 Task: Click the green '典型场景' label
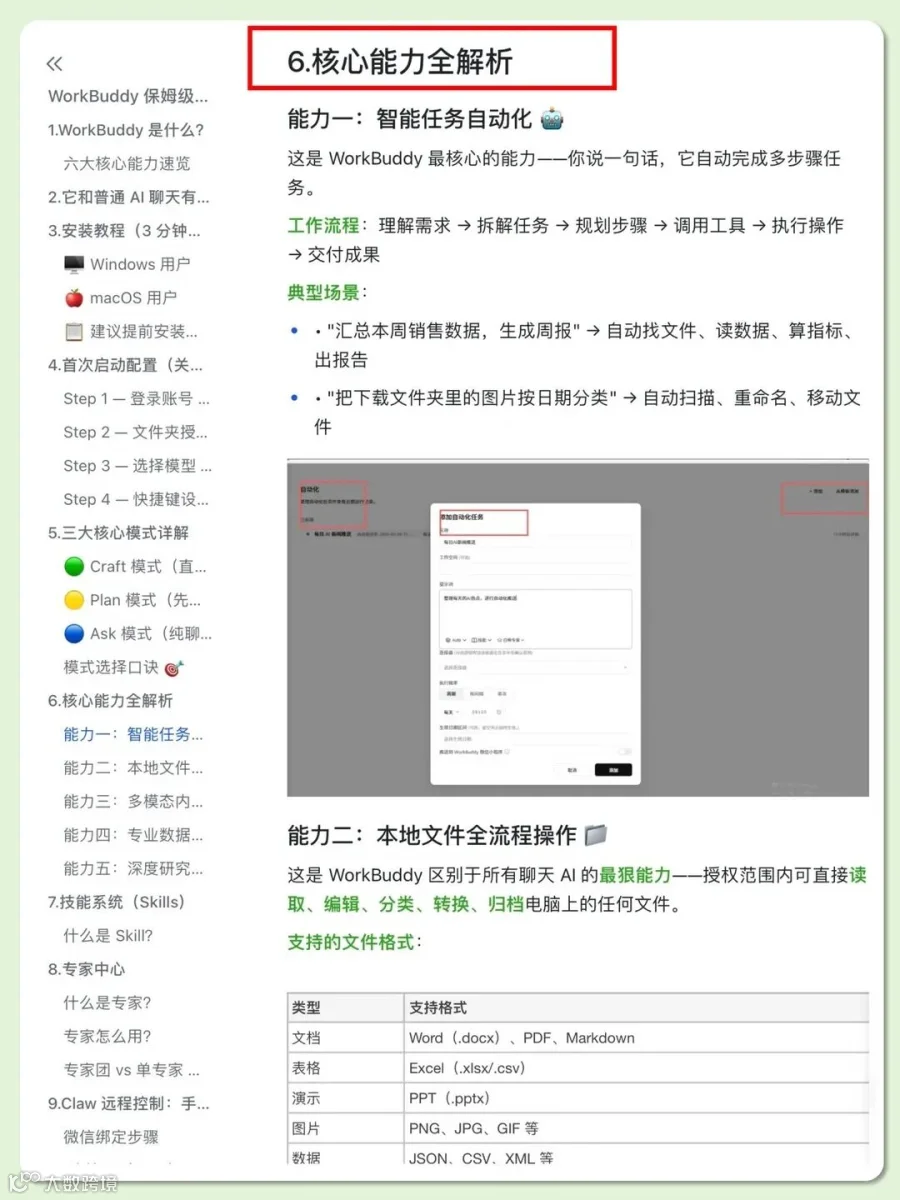(324, 293)
